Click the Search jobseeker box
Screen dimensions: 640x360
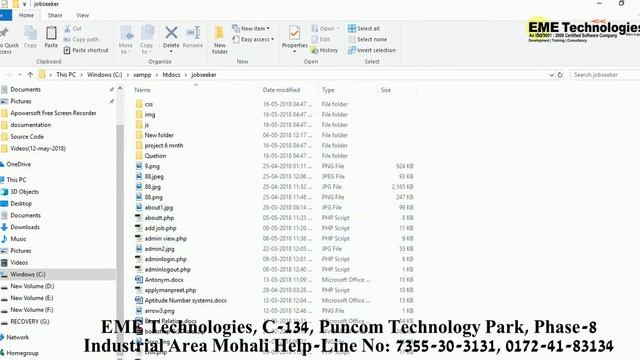pyautogui.click(x=605, y=75)
